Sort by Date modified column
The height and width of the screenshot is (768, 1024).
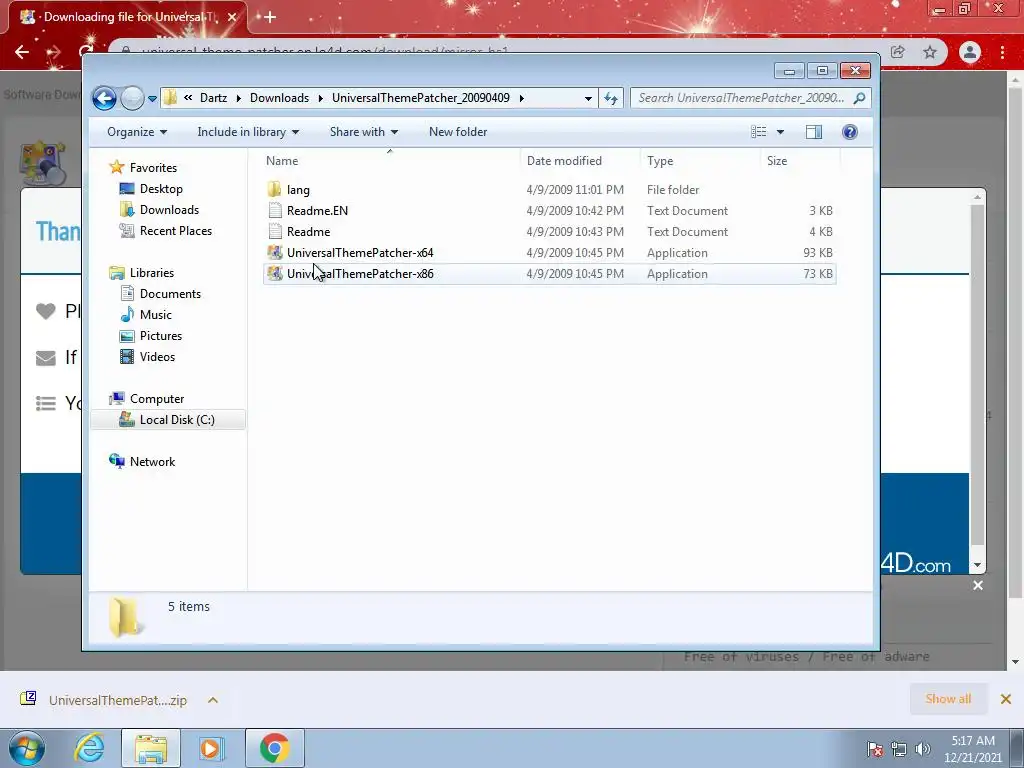click(581, 161)
